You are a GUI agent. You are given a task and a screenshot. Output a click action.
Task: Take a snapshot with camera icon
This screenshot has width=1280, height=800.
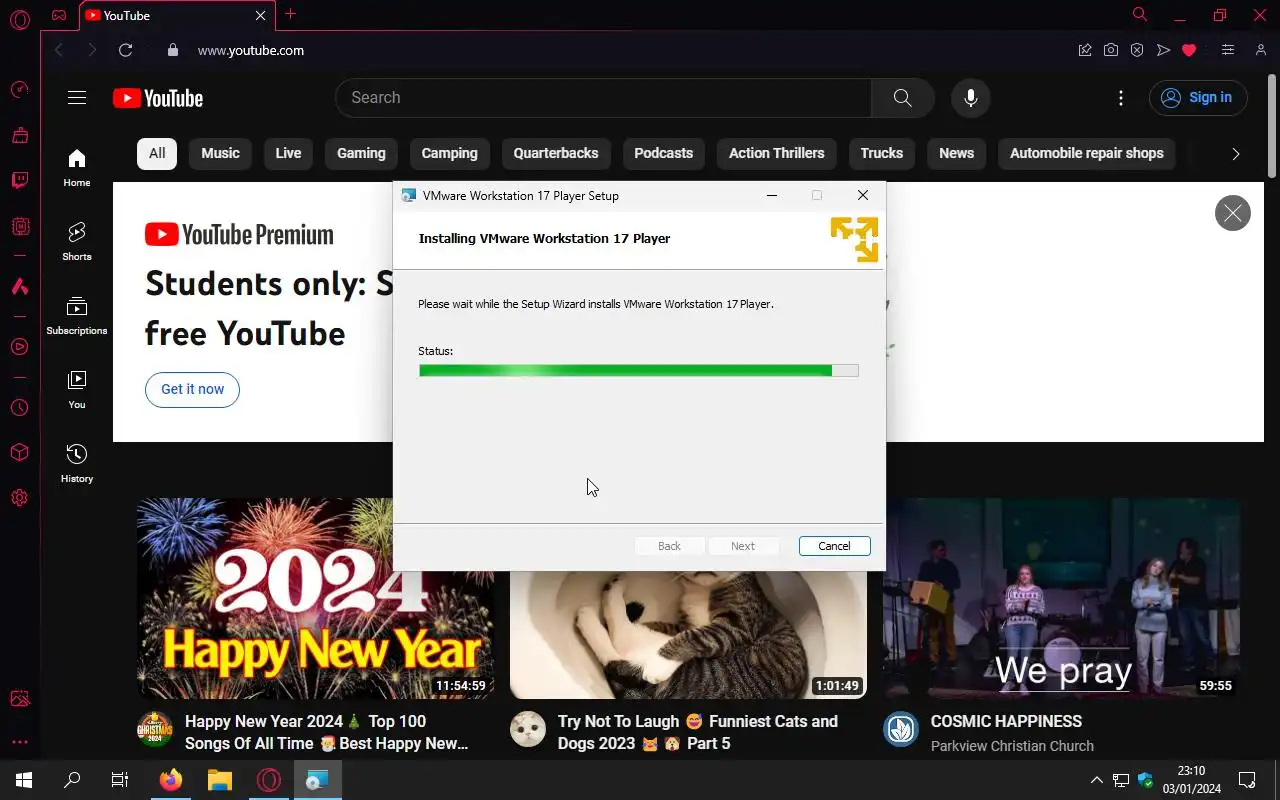pos(1111,50)
